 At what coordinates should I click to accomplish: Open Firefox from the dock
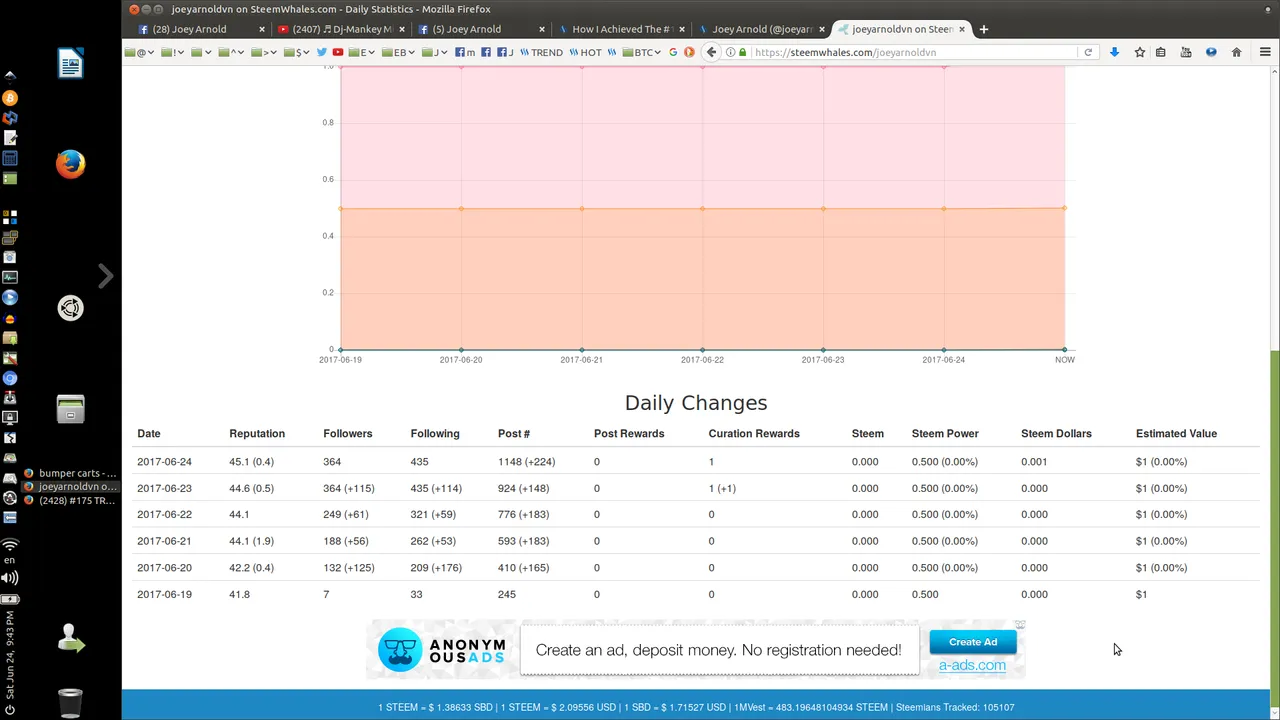click(70, 163)
